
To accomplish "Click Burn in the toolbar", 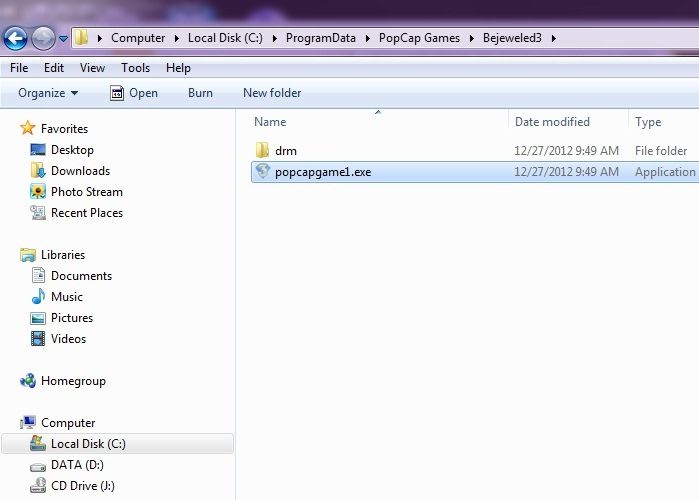I will (200, 93).
